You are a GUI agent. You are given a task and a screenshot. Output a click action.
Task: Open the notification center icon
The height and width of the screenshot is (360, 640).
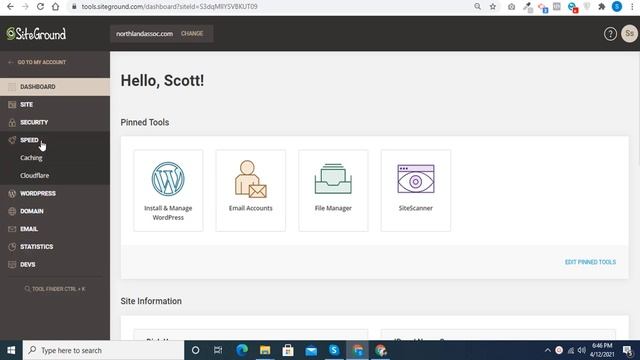click(628, 350)
